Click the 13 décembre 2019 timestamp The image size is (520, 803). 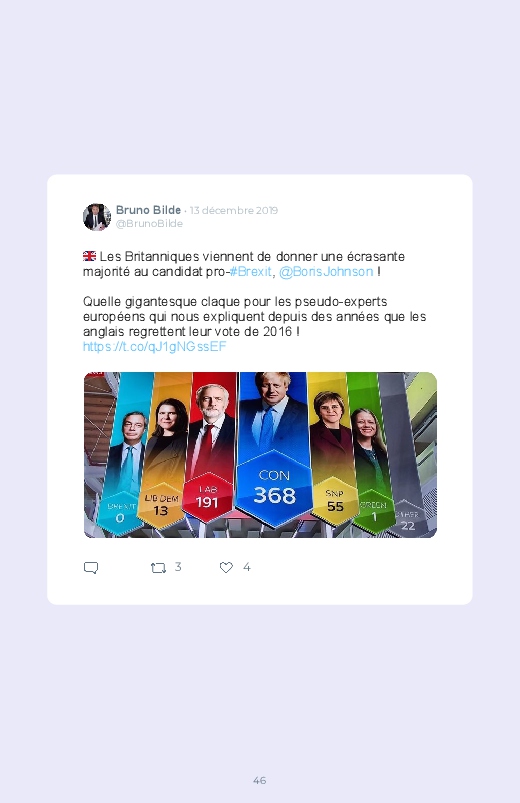(234, 210)
